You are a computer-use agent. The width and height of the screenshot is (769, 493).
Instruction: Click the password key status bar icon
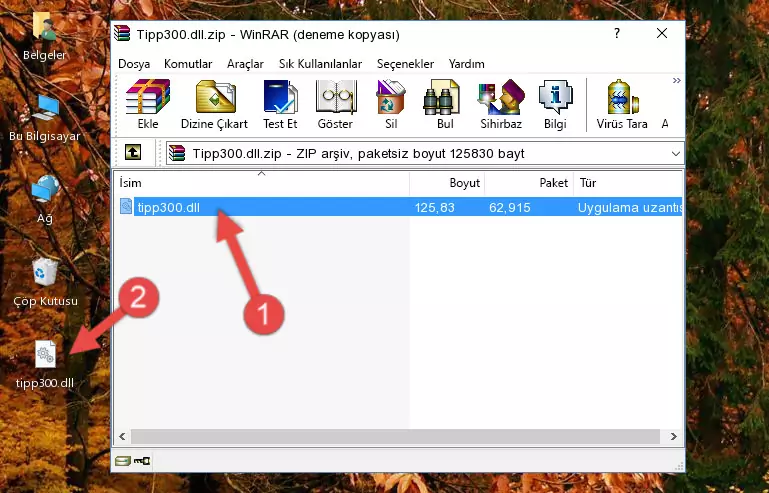pyautogui.click(x=142, y=461)
